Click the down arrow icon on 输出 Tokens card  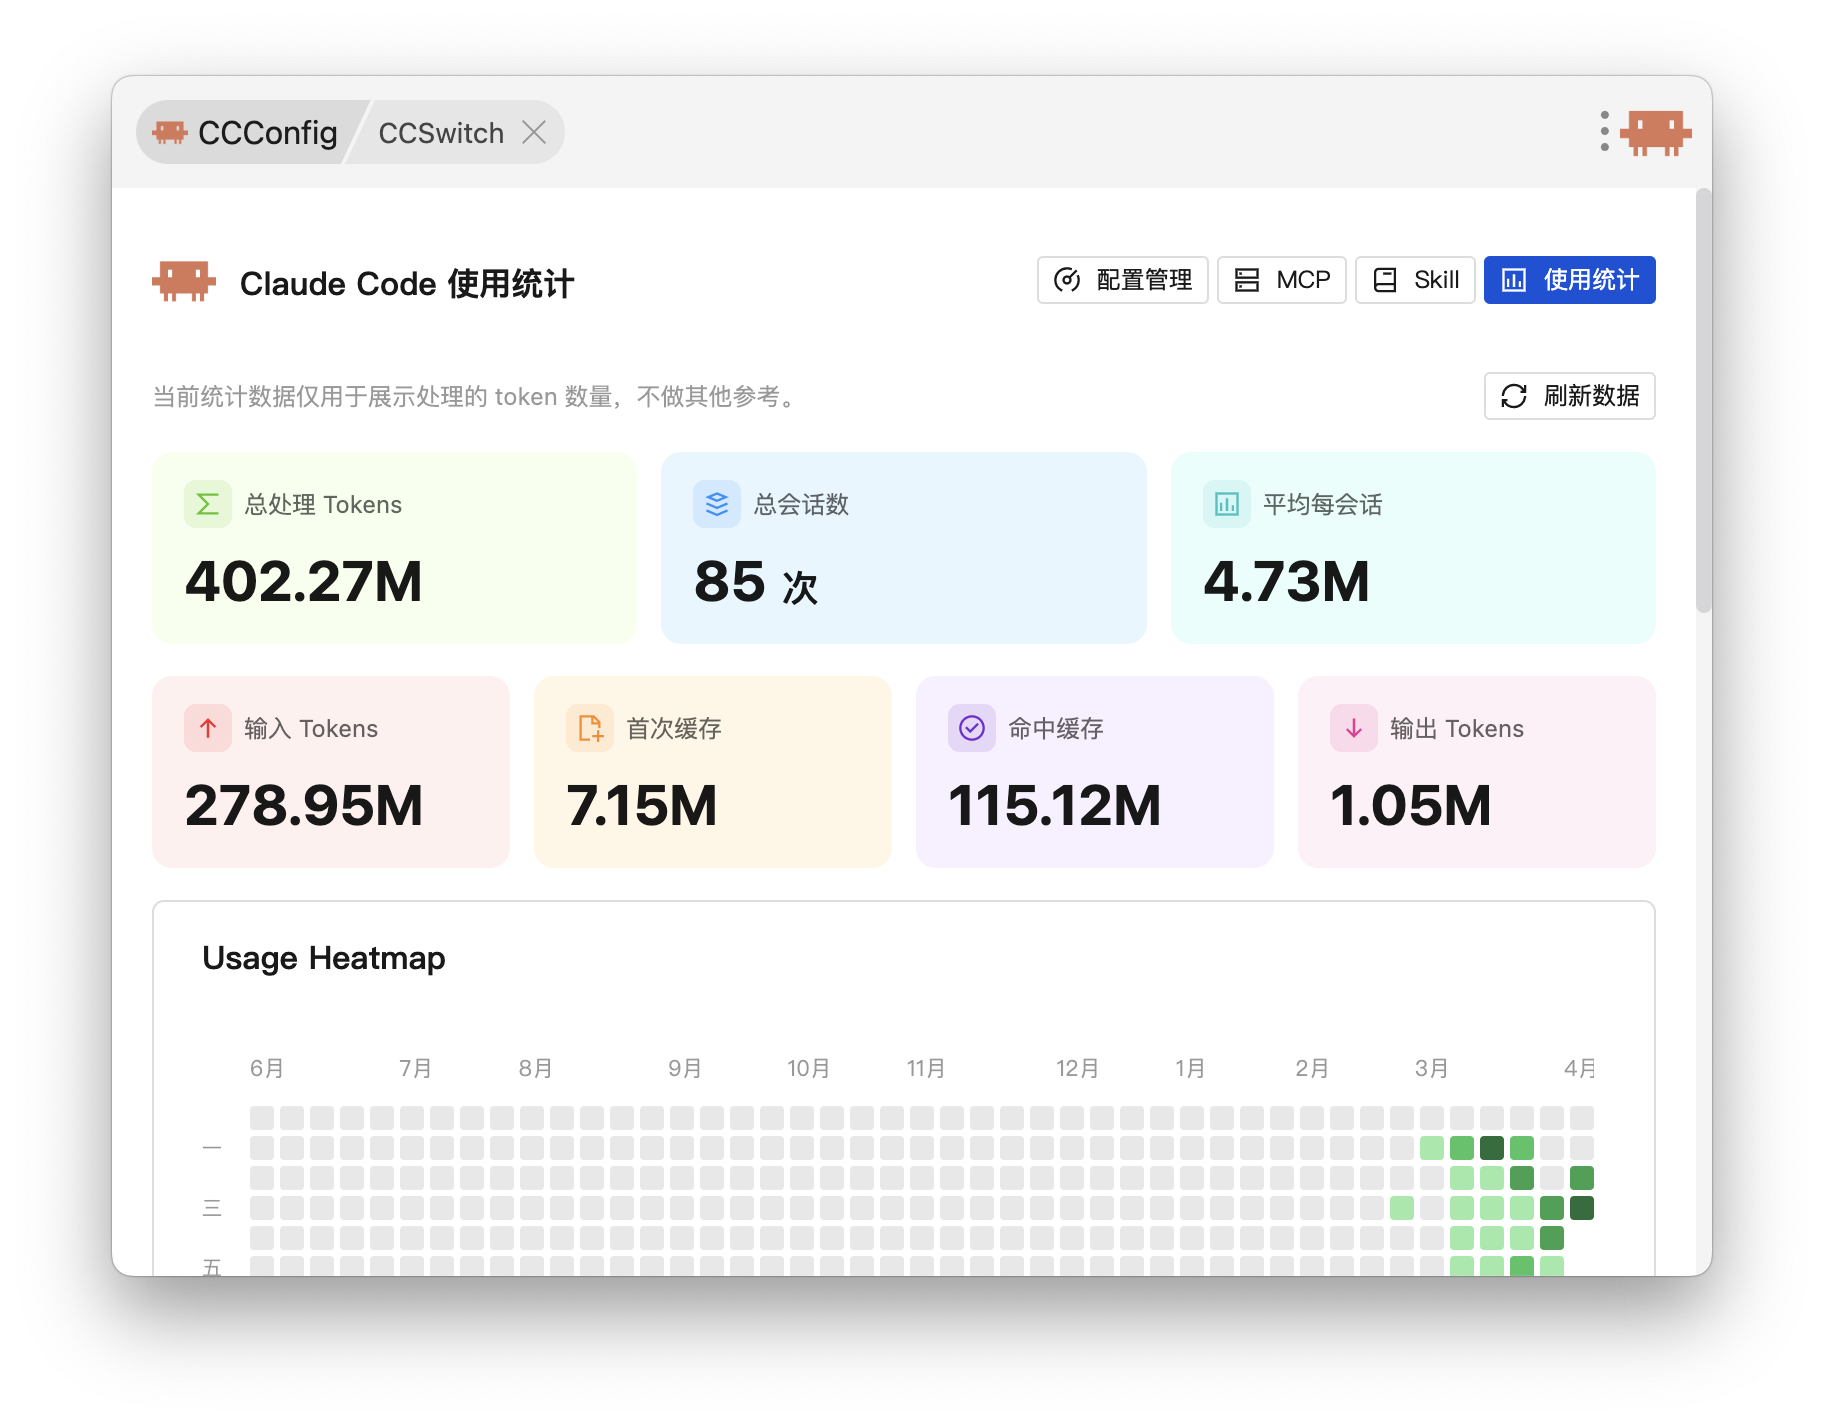point(1354,728)
